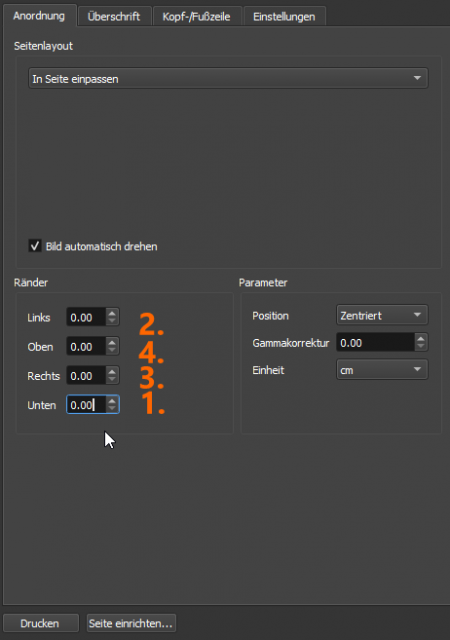Decrease Gammakorrektur value with down arrow
The height and width of the screenshot is (640, 450).
click(x=421, y=347)
